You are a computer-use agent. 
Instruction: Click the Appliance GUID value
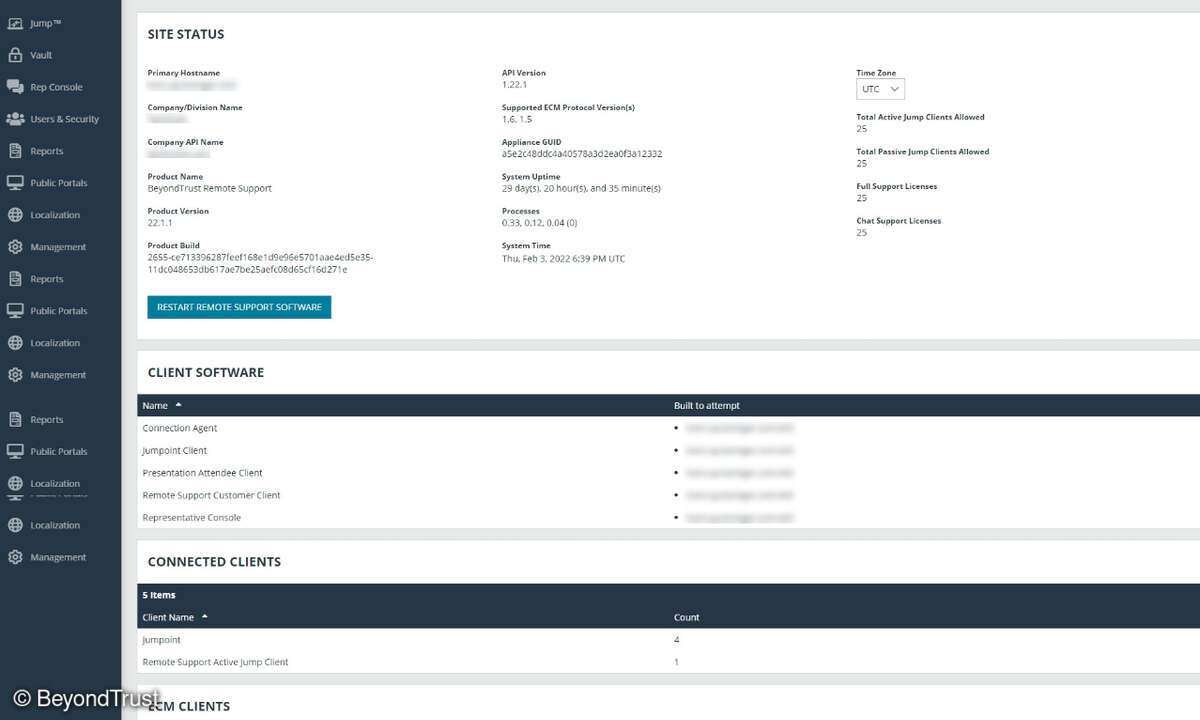582,154
